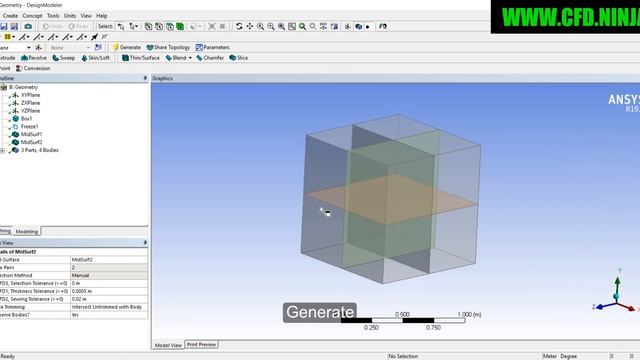The image size is (640, 360).
Task: Open the View menu
Action: pyautogui.click(x=86, y=16)
